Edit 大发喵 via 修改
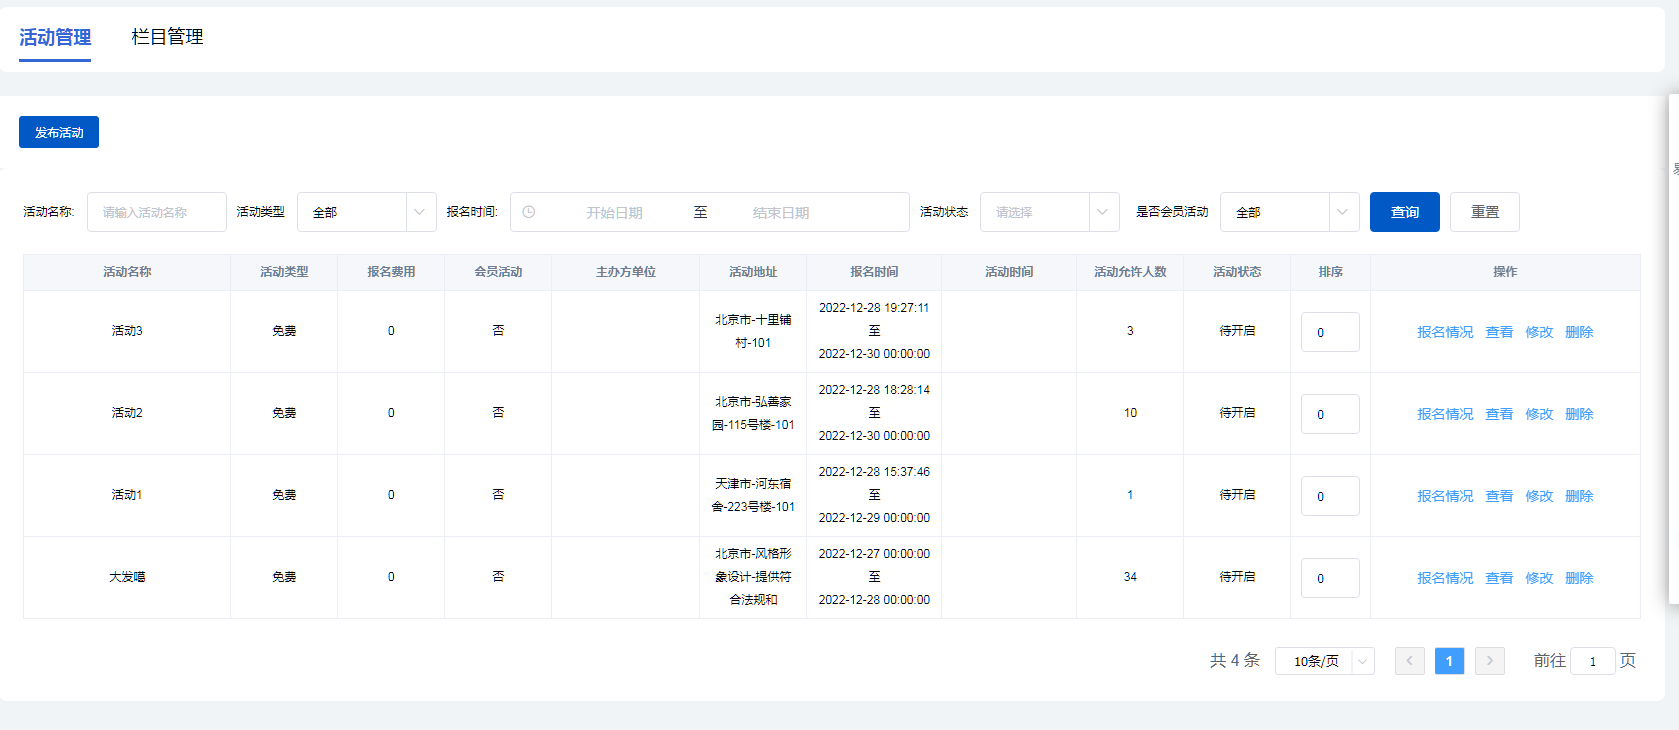 1539,578
